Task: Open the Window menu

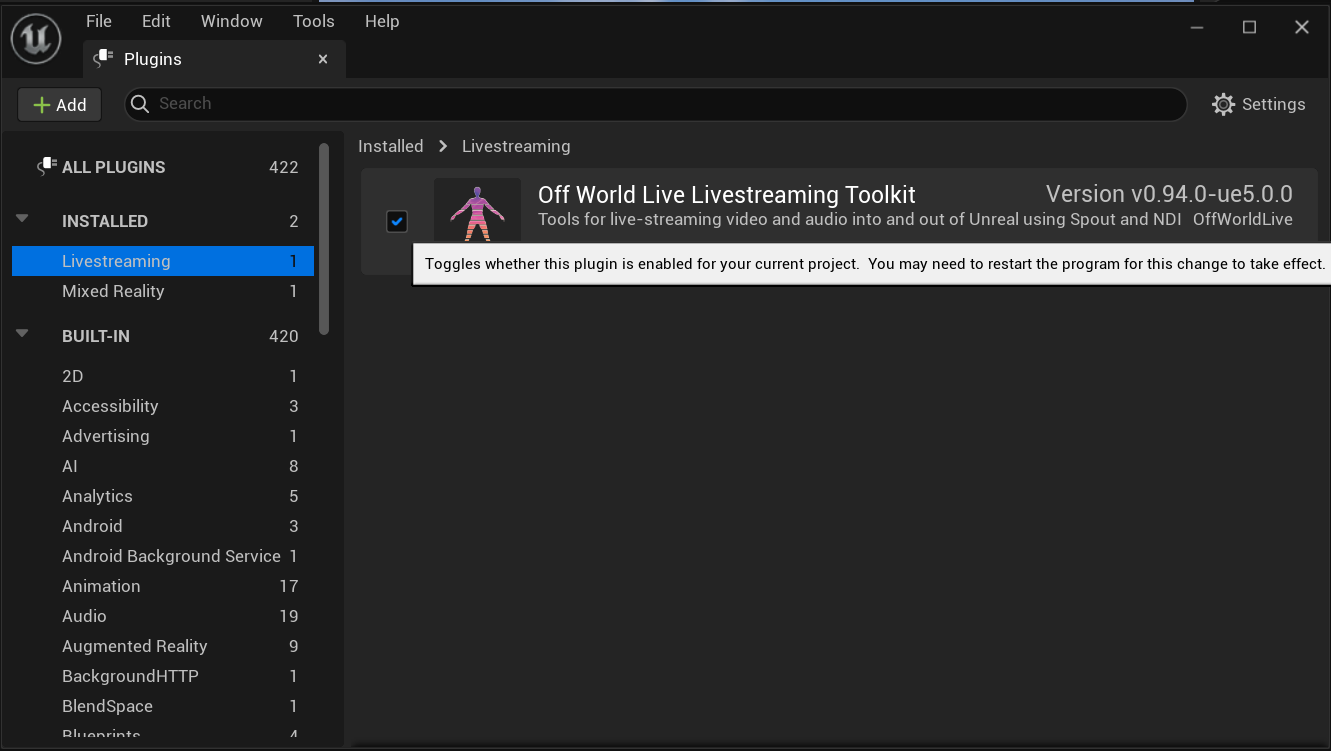Action: click(x=232, y=21)
